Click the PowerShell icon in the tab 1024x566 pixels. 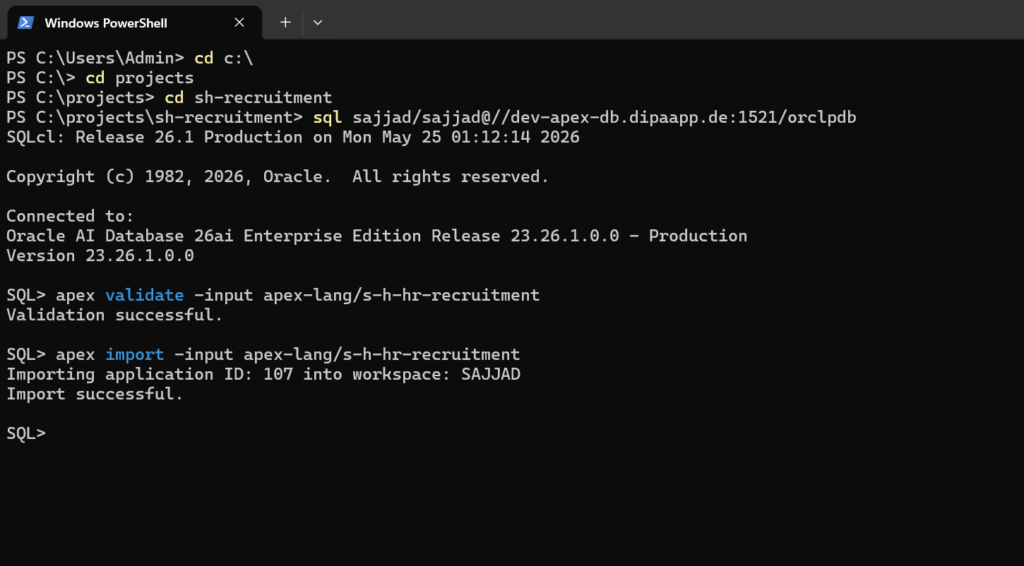pos(25,23)
